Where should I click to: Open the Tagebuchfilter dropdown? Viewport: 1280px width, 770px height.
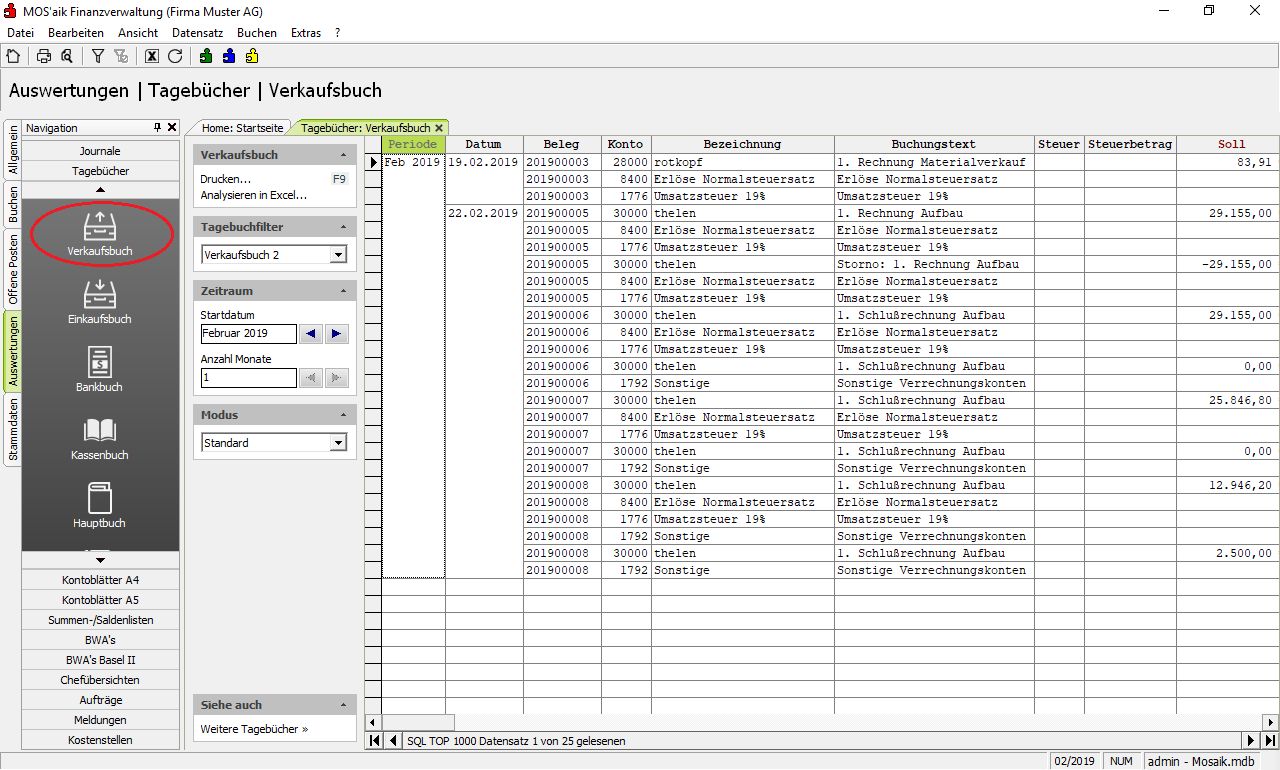[x=338, y=255]
